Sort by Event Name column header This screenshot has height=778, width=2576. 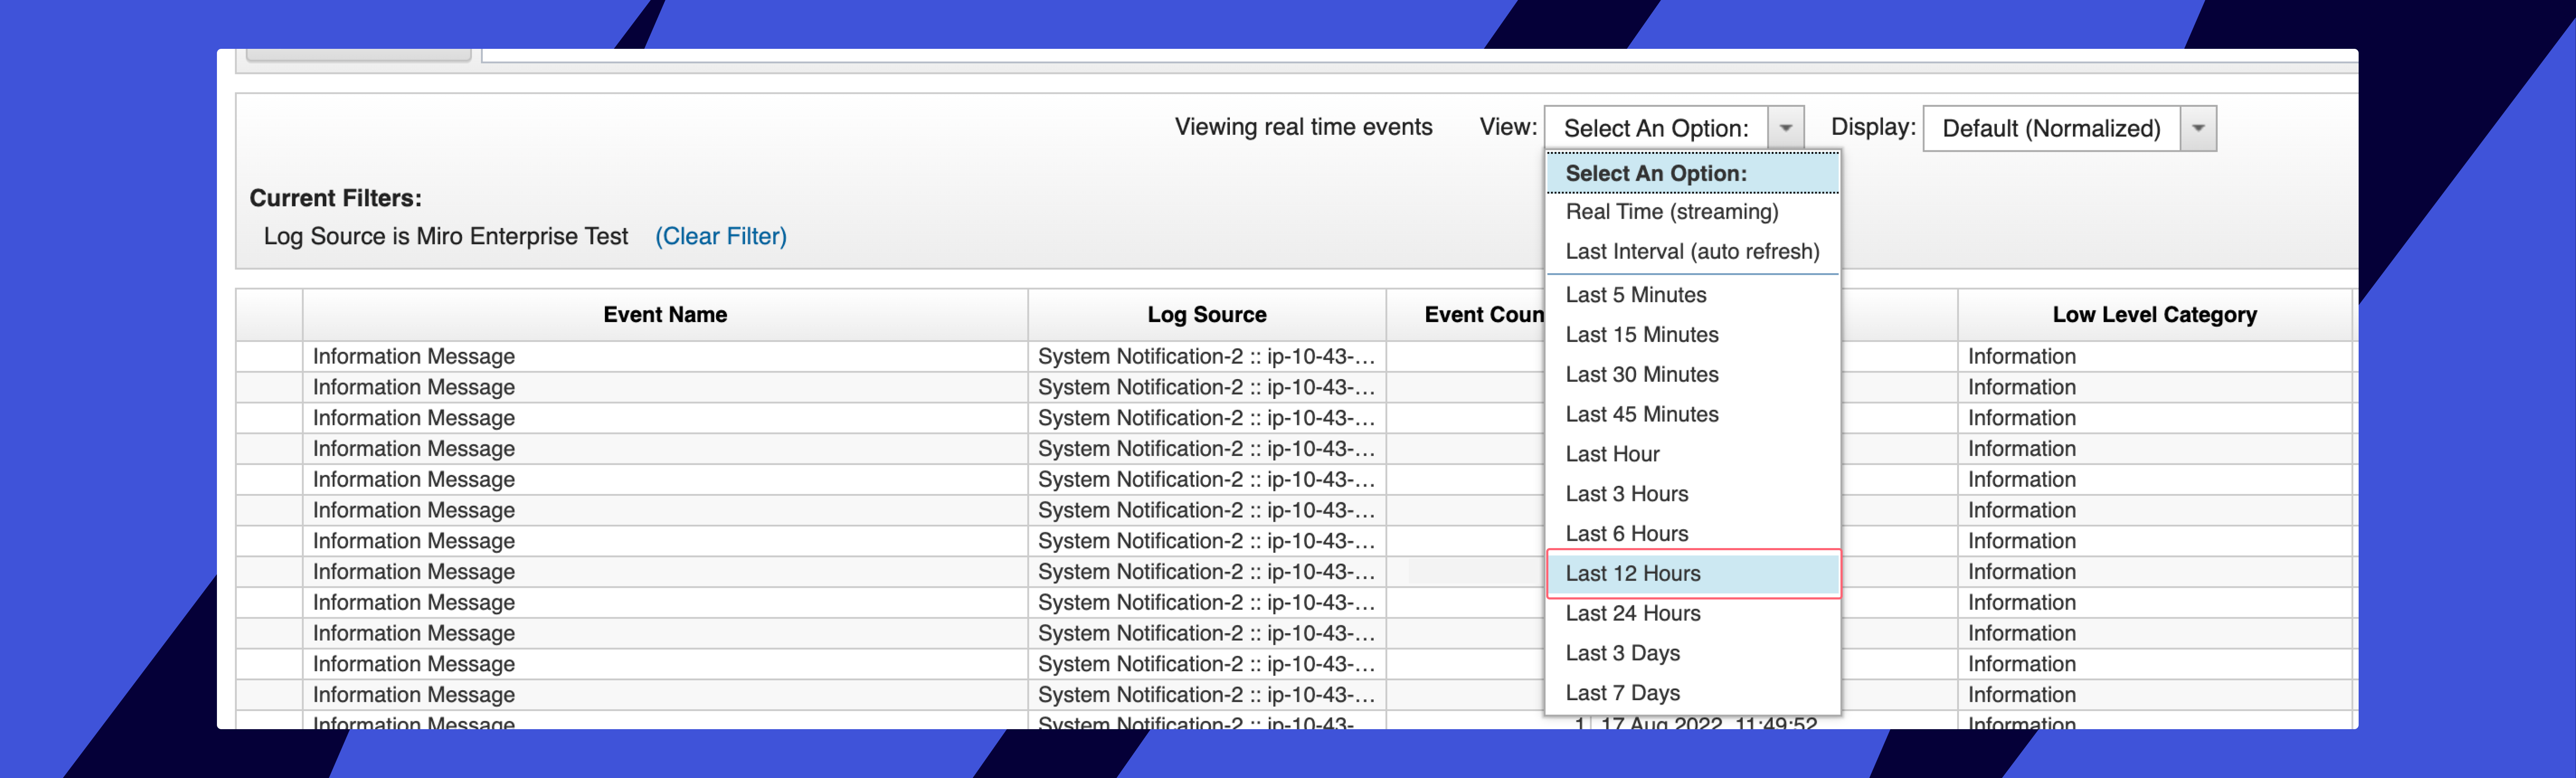tap(664, 315)
